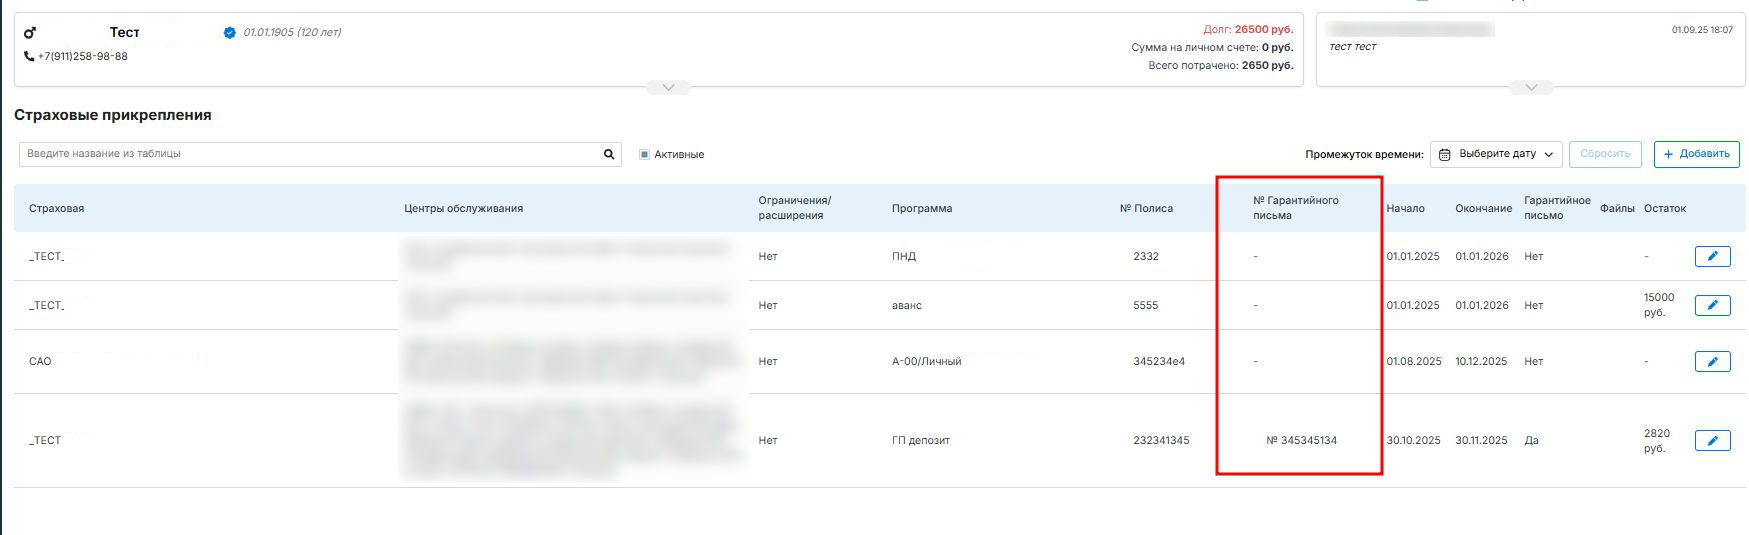Click the Окончание column header
The height and width of the screenshot is (535, 1749).
1483,209
